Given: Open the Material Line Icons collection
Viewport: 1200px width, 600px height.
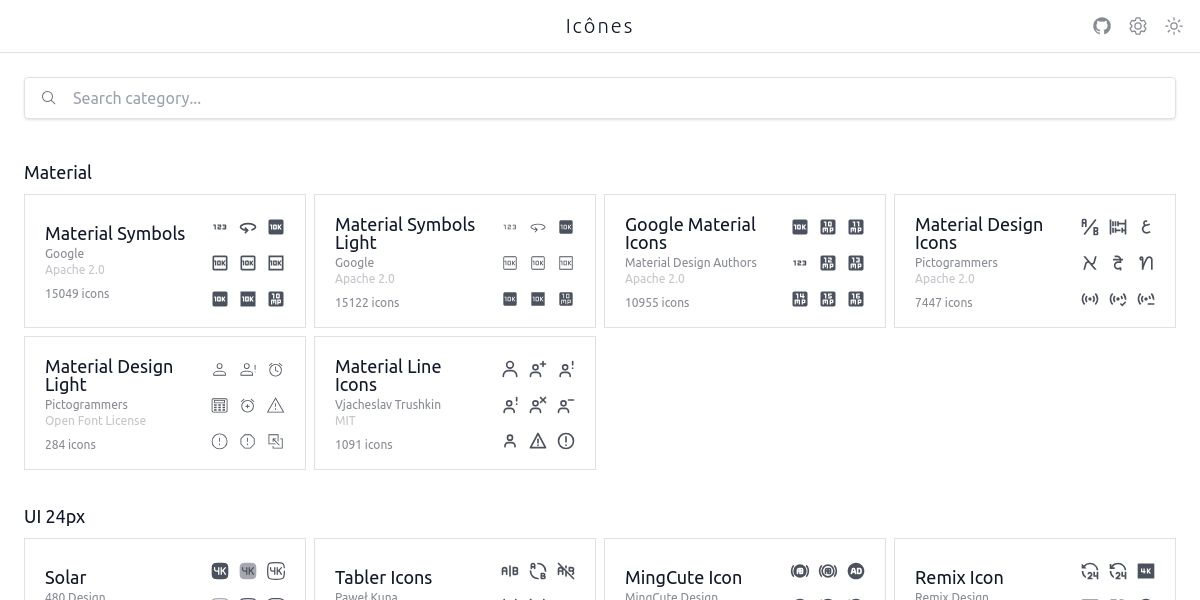Looking at the screenshot, I should (x=388, y=376).
